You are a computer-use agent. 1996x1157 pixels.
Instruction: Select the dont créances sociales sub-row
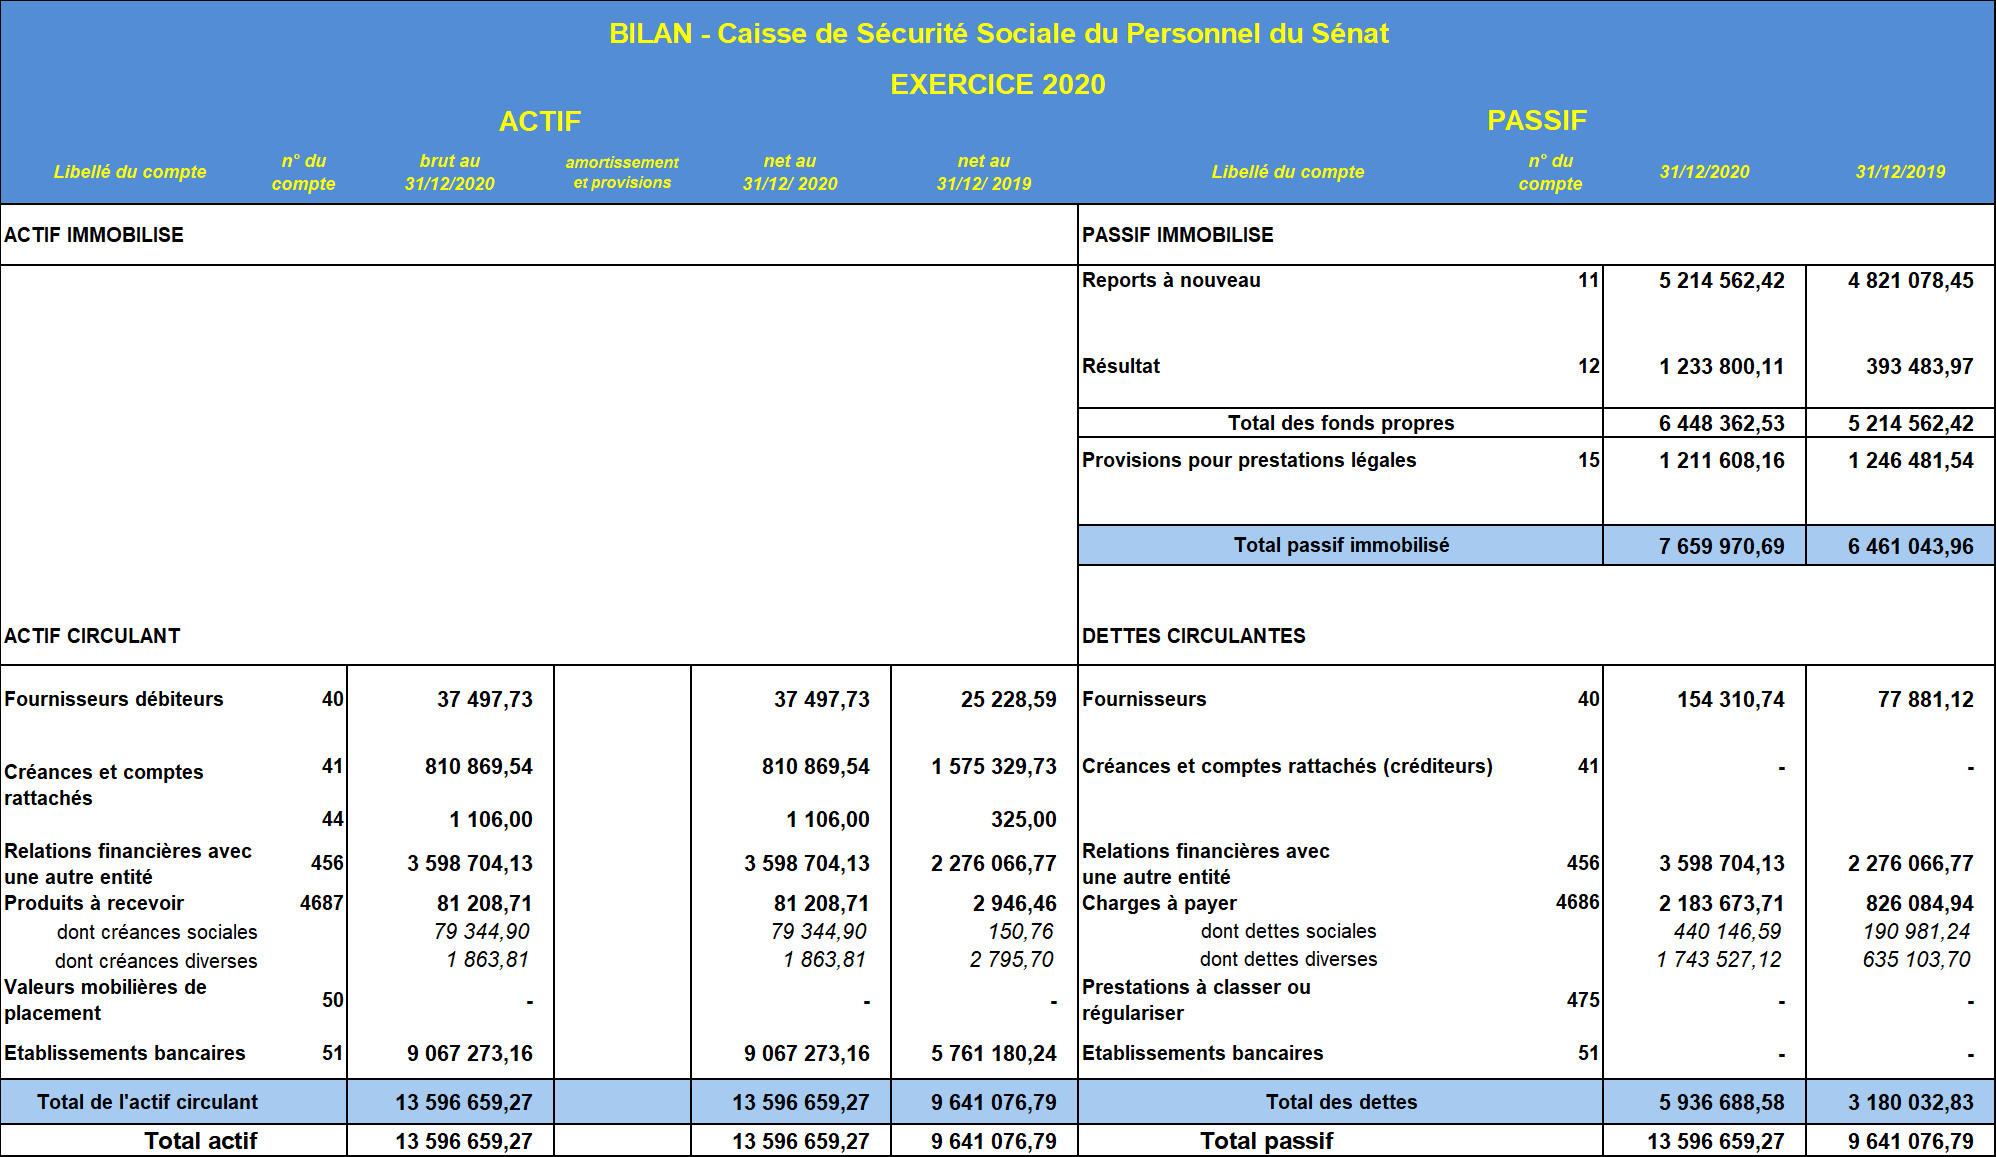(x=157, y=933)
